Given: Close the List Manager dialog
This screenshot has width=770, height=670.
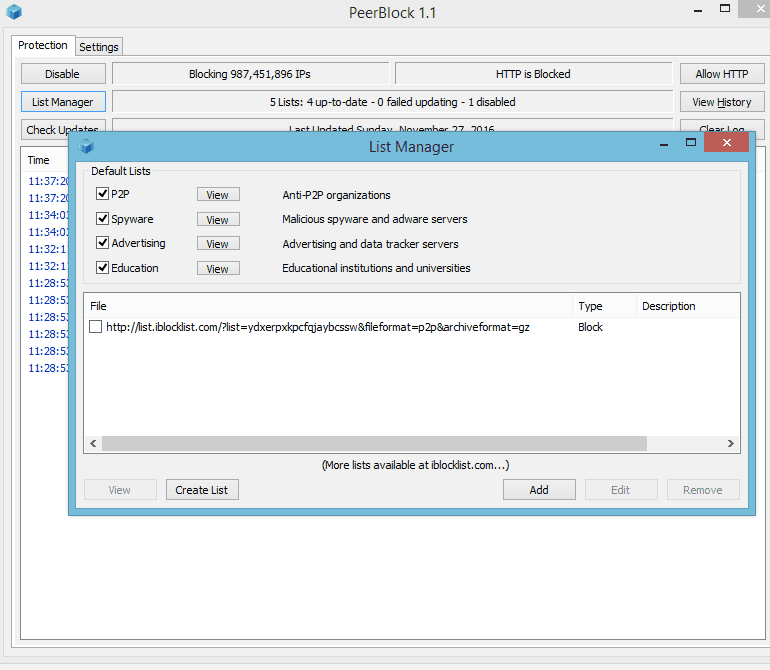Looking at the screenshot, I should click(726, 142).
